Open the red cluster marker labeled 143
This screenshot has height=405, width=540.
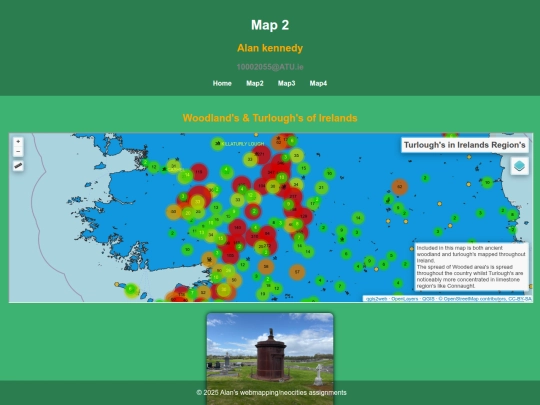[x=237, y=228]
